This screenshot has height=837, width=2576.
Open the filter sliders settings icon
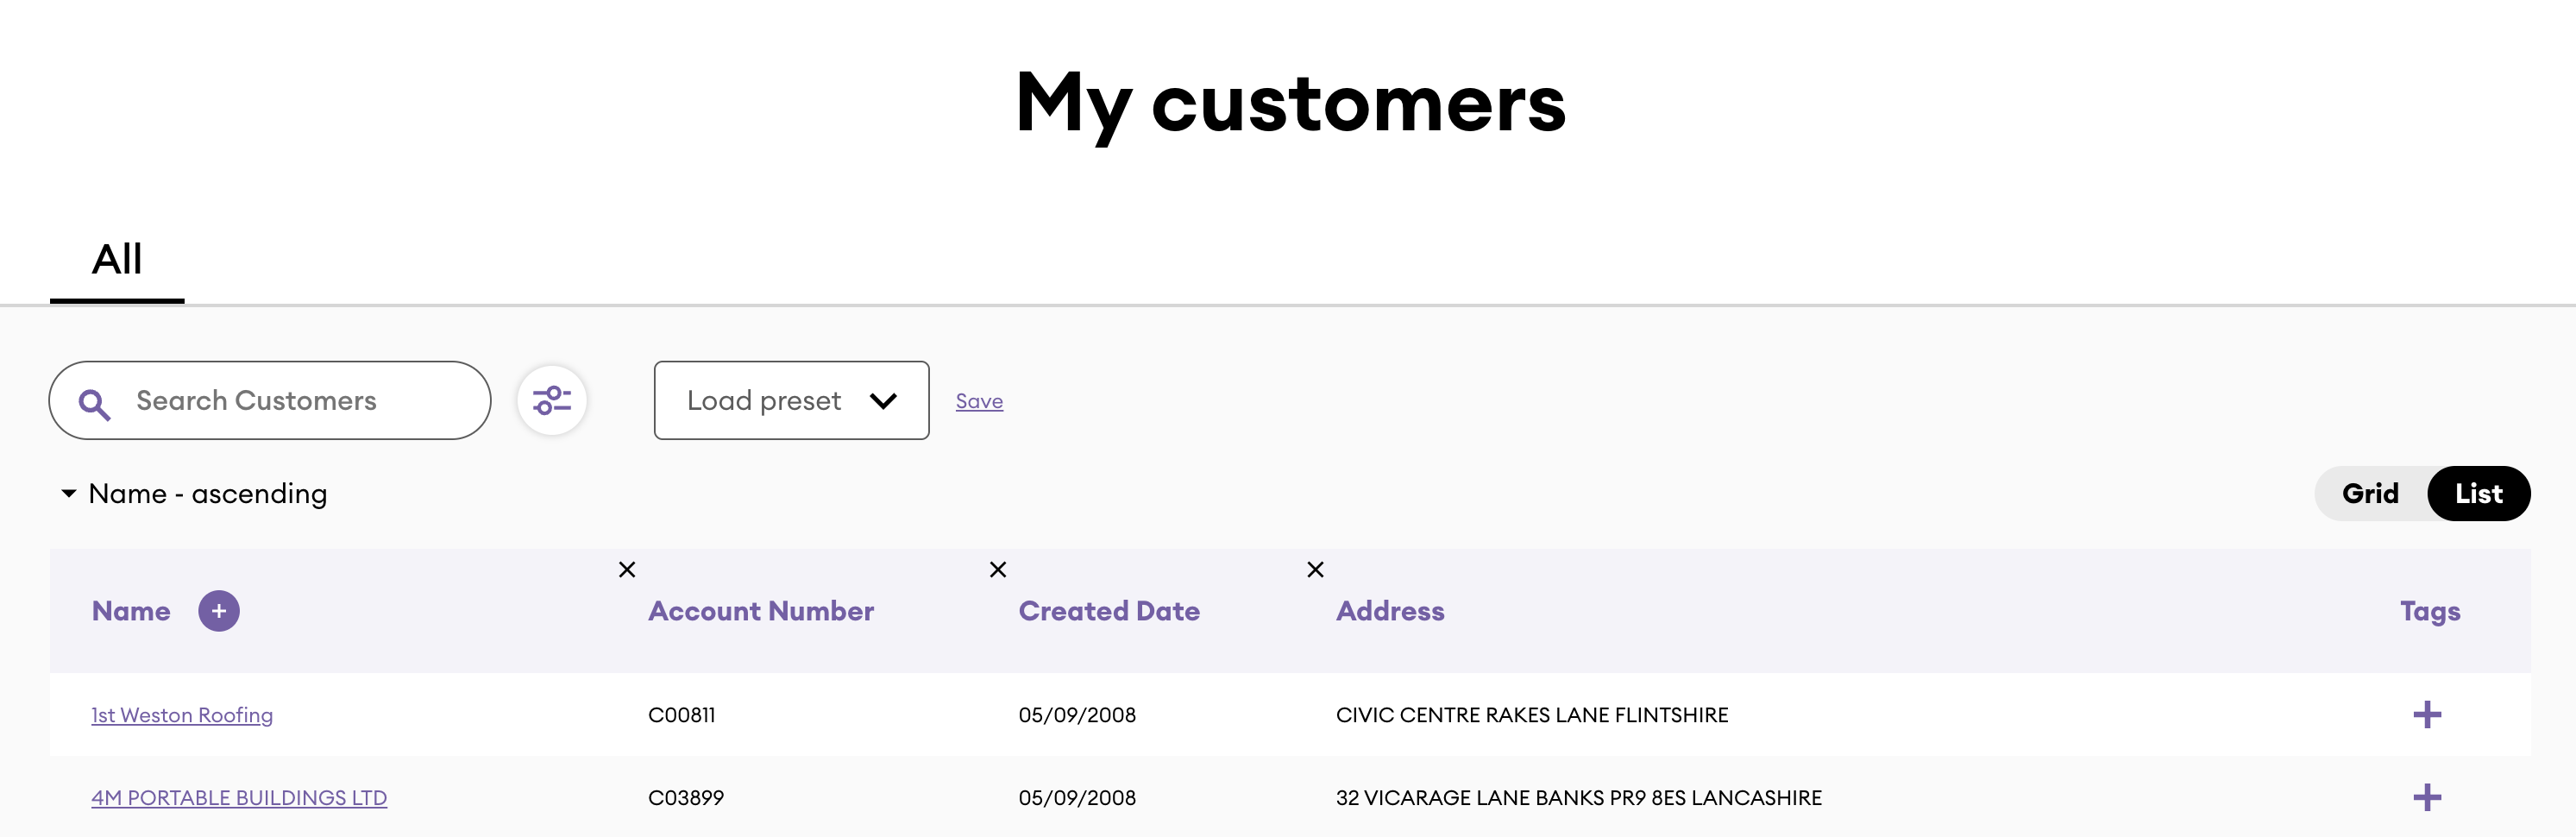[x=551, y=401]
